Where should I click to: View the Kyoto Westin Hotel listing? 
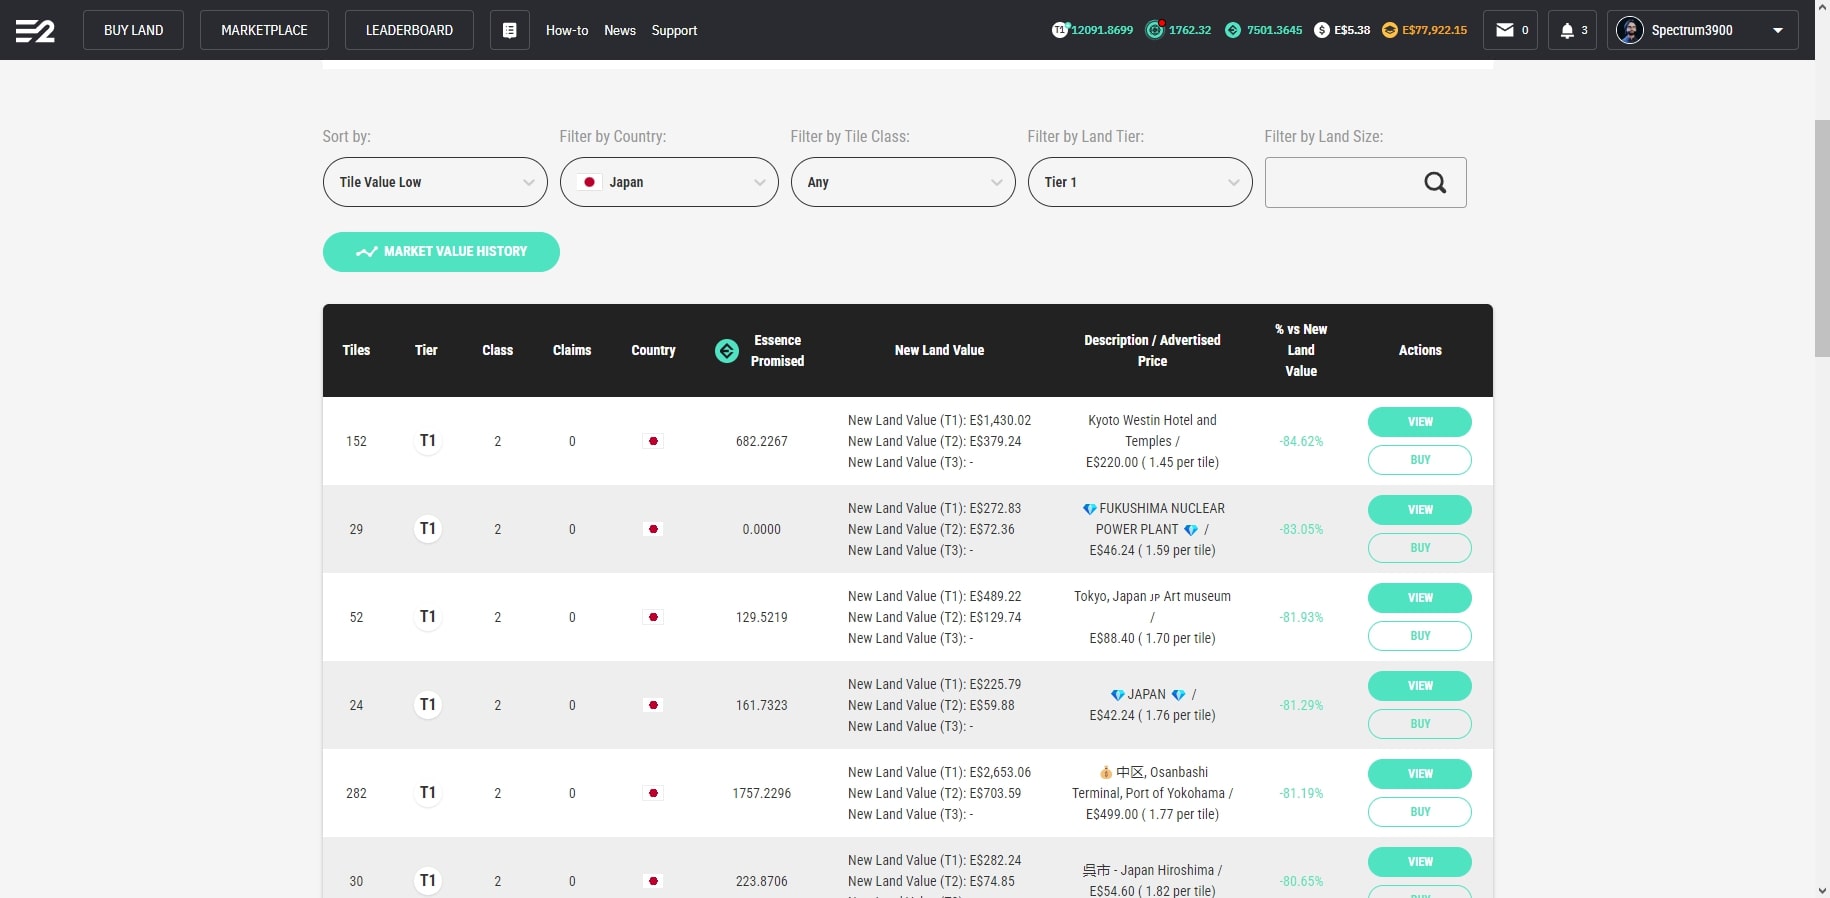tap(1419, 422)
